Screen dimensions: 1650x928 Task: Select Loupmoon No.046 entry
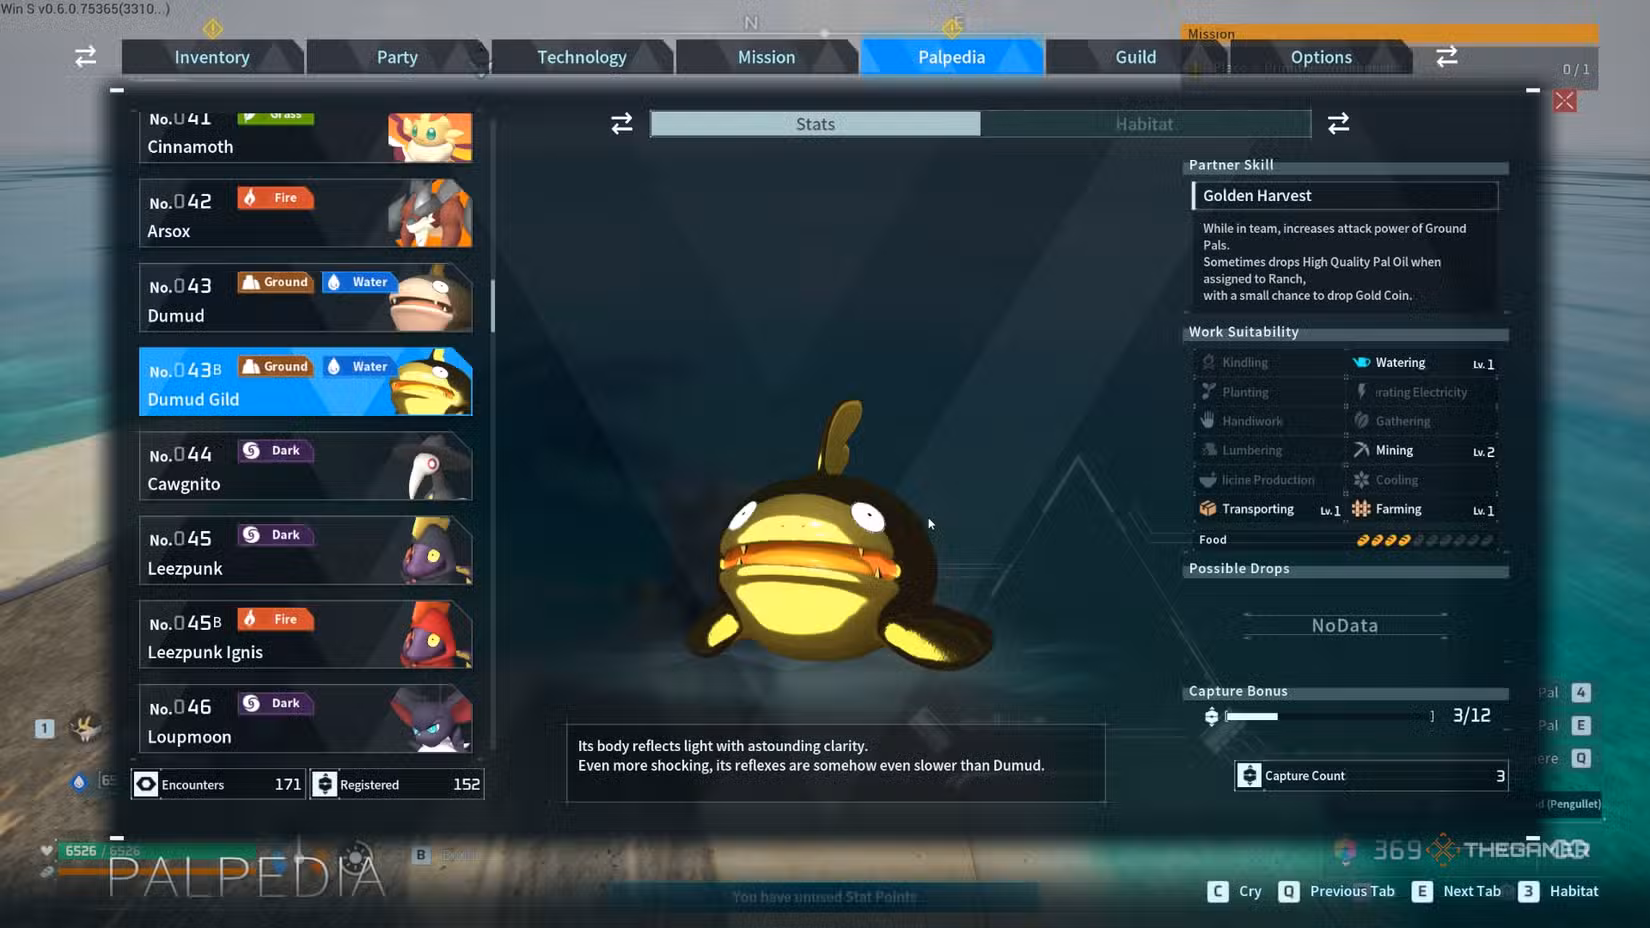[x=305, y=719]
